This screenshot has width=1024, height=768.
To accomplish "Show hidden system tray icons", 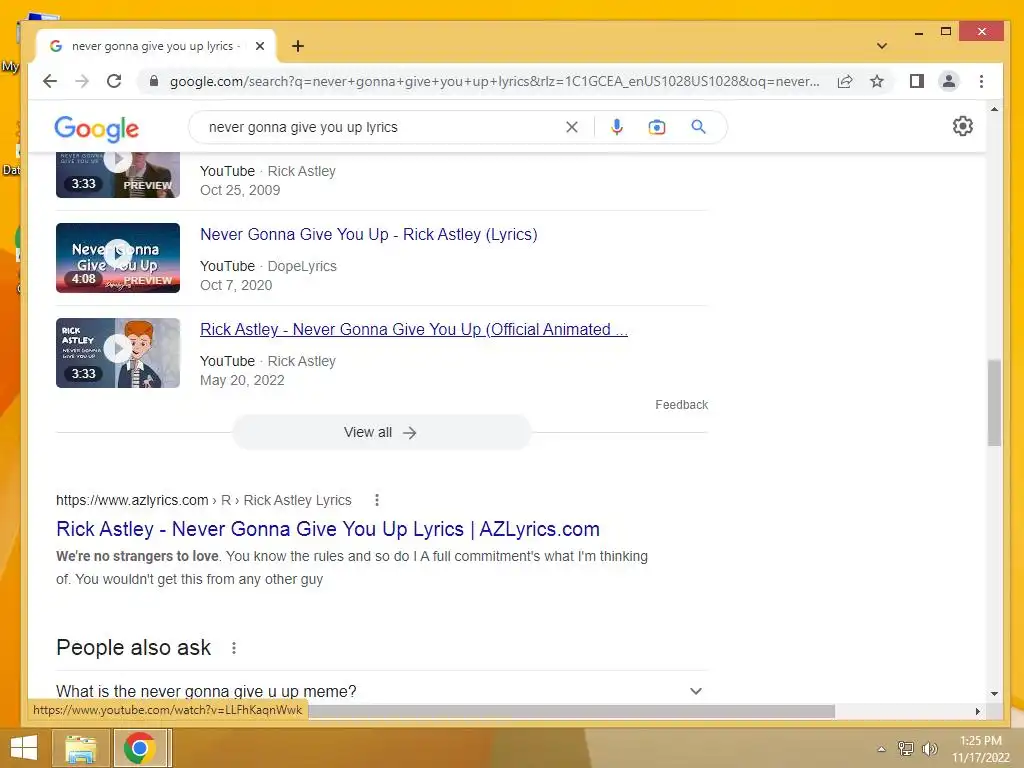I will (881, 749).
